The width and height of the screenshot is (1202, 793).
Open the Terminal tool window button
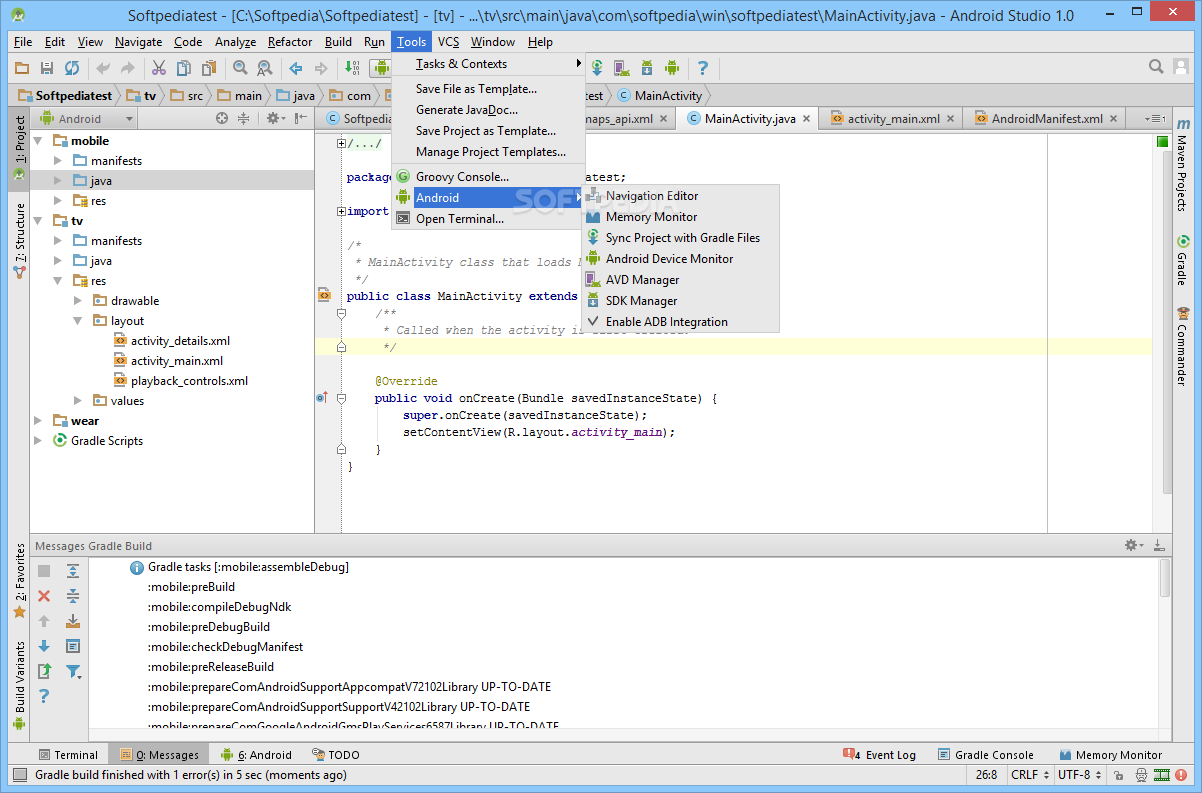(68, 755)
